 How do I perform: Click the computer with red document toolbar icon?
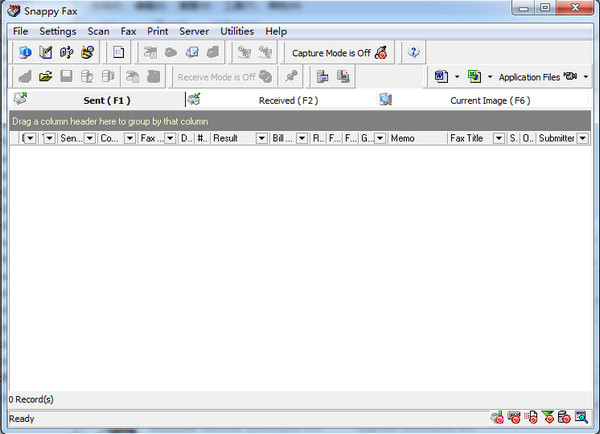(x=343, y=76)
